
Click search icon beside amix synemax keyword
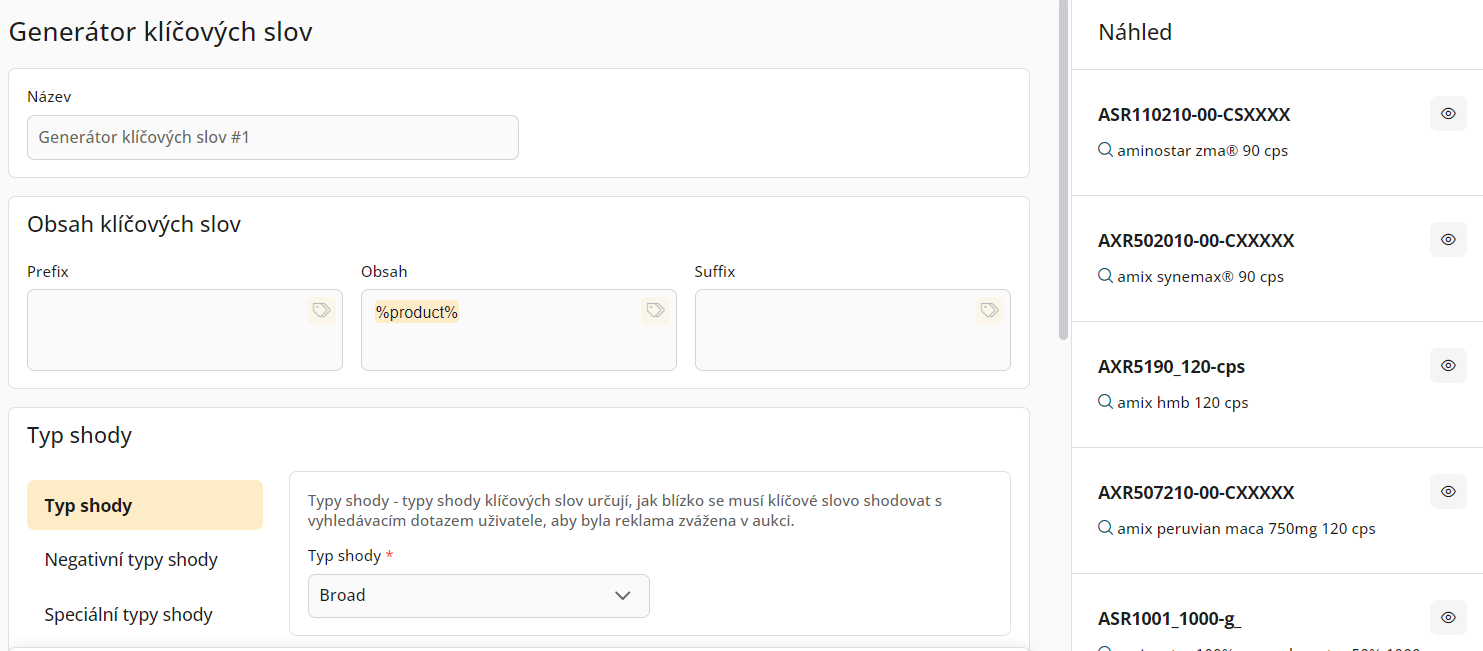click(x=1105, y=276)
